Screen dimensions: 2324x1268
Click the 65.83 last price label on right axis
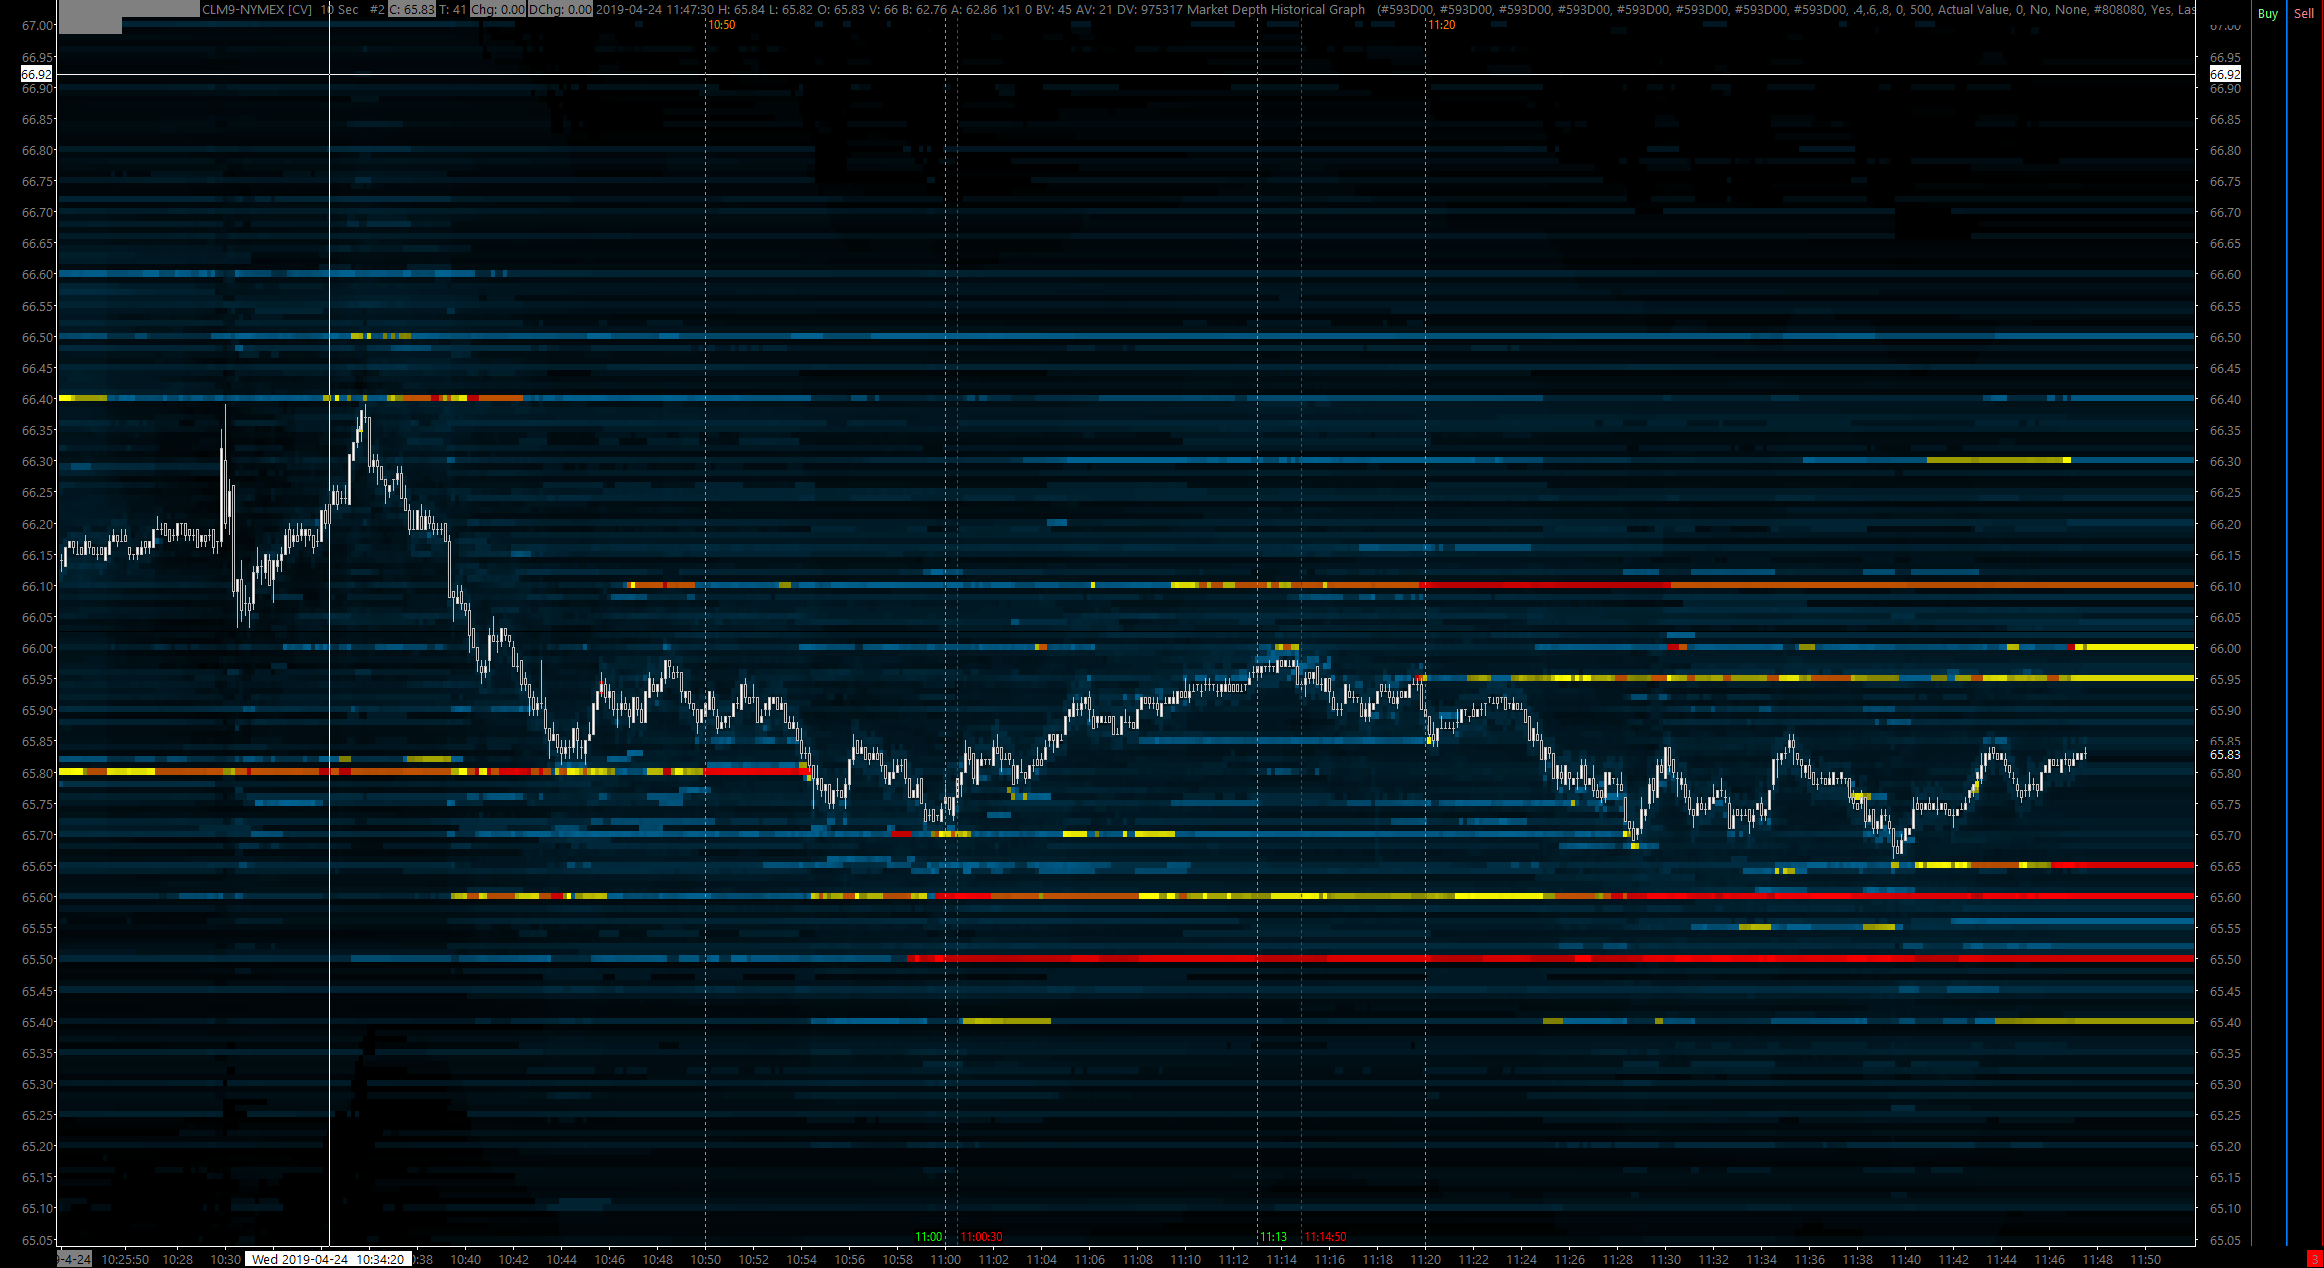(2225, 755)
